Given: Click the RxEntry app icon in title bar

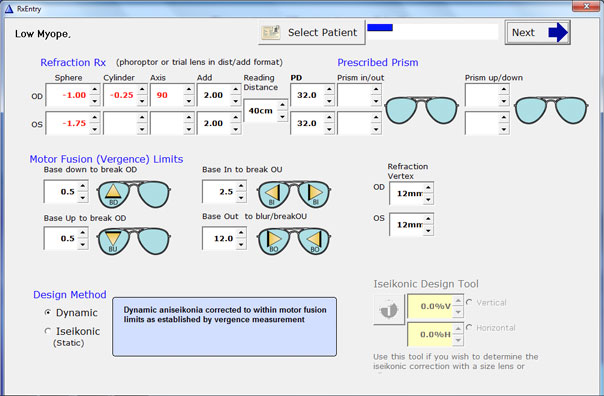Looking at the screenshot, I should click(8, 8).
